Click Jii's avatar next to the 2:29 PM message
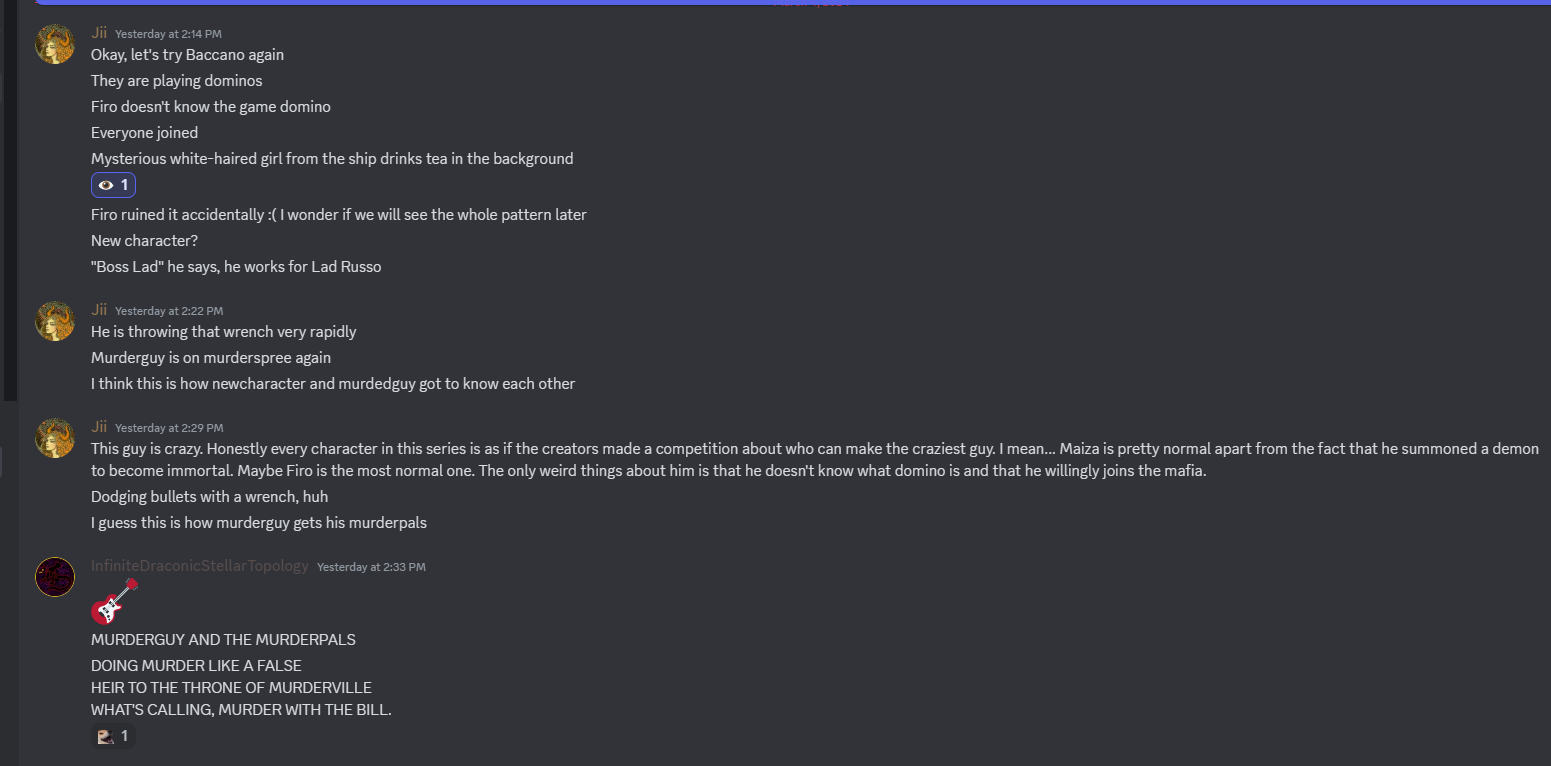The width and height of the screenshot is (1551, 766). pos(55,439)
